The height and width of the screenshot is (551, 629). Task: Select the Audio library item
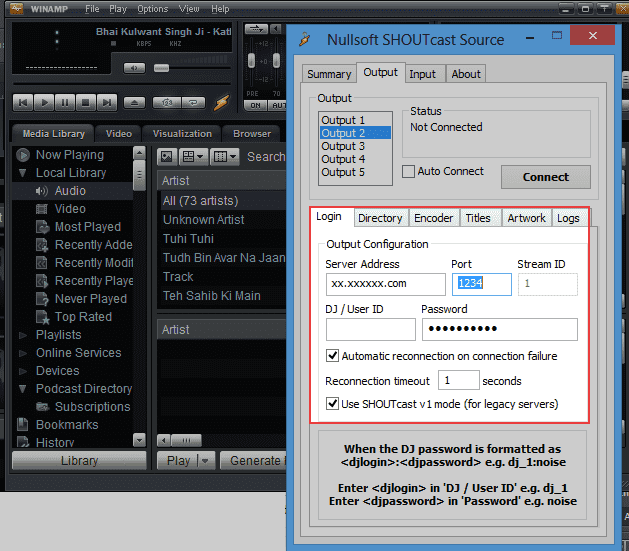click(70, 191)
